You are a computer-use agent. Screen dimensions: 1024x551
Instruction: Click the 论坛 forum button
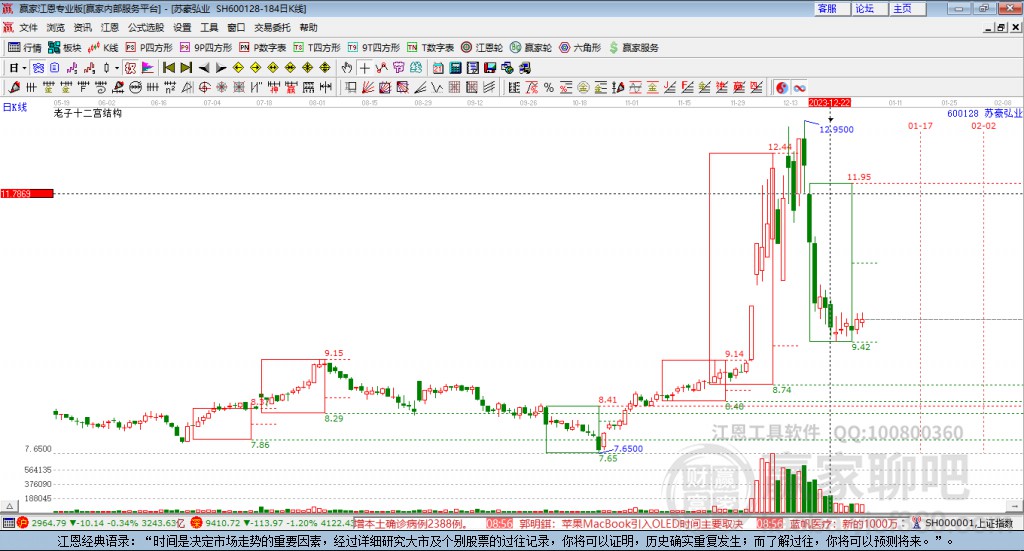[870, 8]
